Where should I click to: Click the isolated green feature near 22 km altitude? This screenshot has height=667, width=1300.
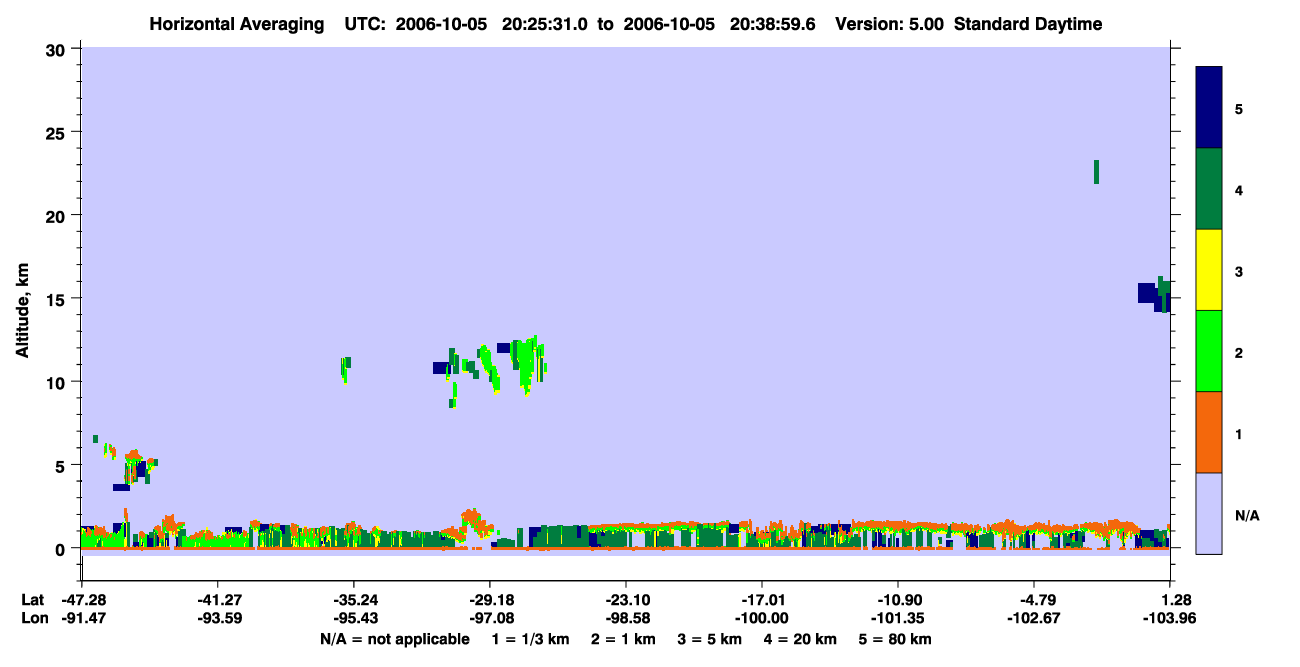[x=1097, y=171]
